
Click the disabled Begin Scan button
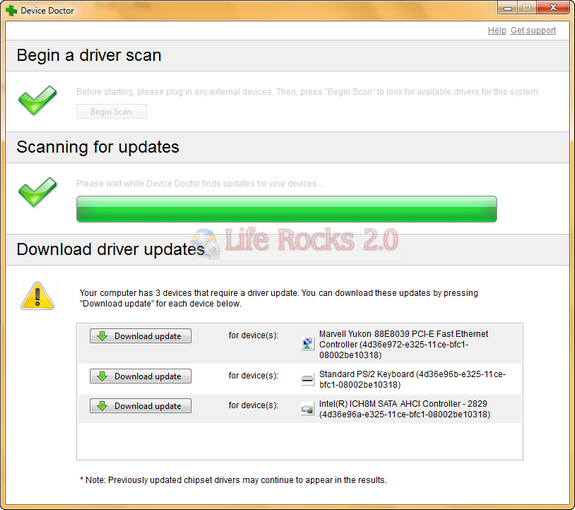[x=111, y=111]
